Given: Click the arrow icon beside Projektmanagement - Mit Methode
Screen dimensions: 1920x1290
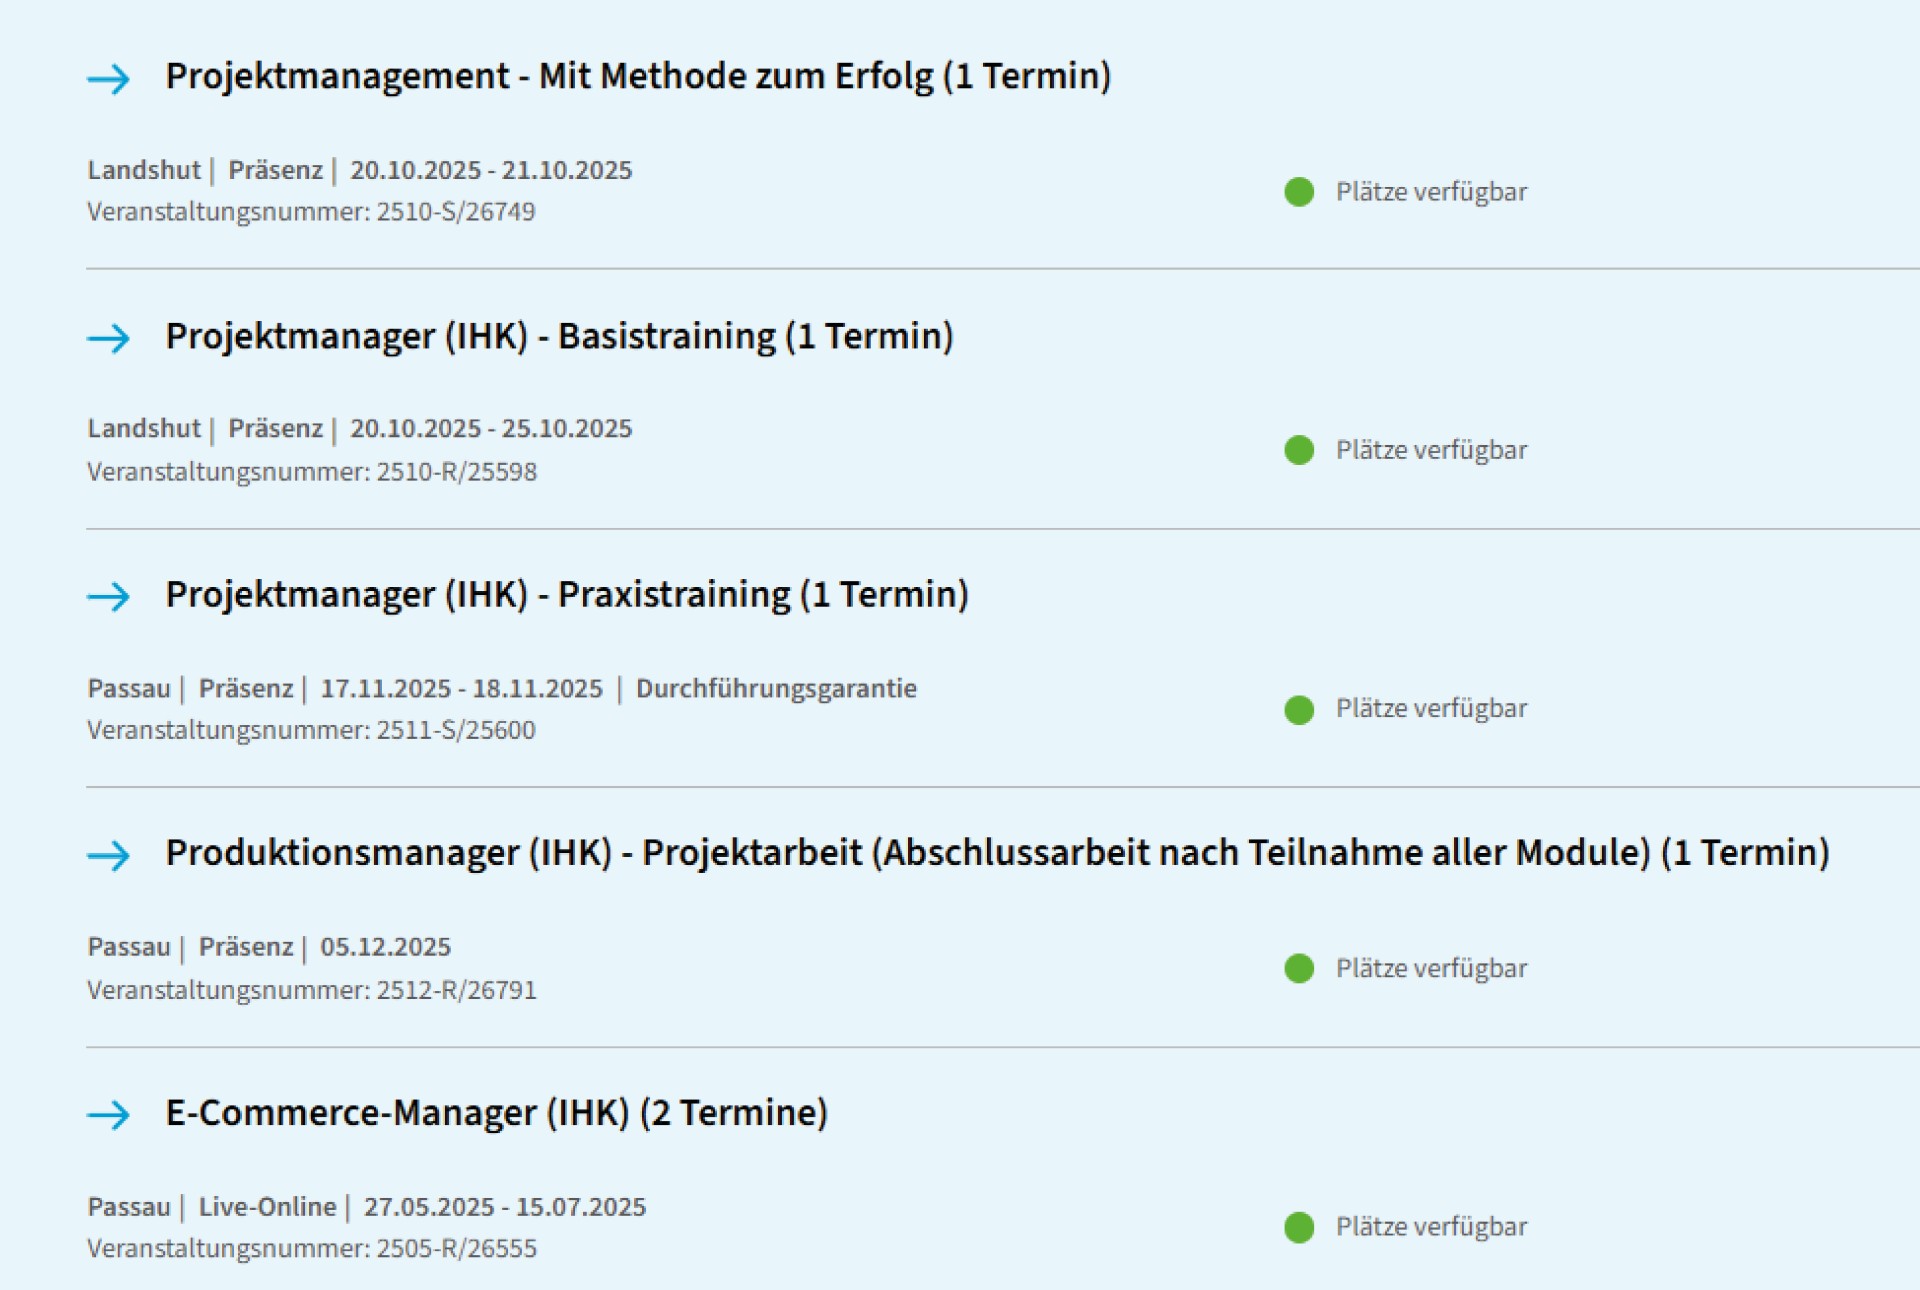Looking at the screenshot, I should pos(109,78).
